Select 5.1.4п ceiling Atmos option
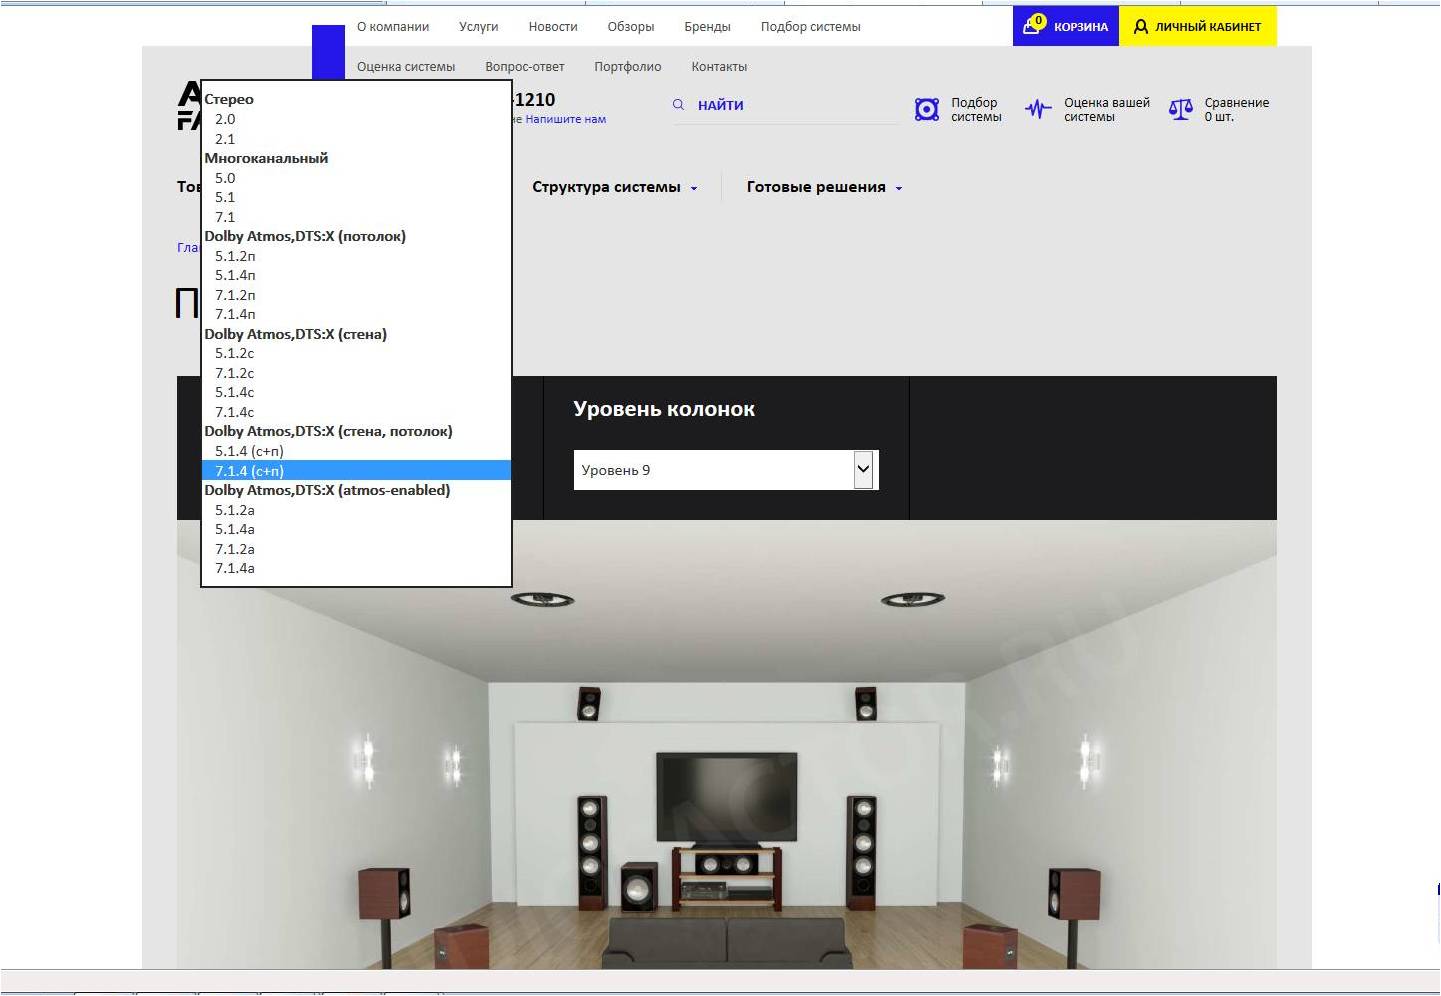This screenshot has height=996, width=1441. point(356,275)
